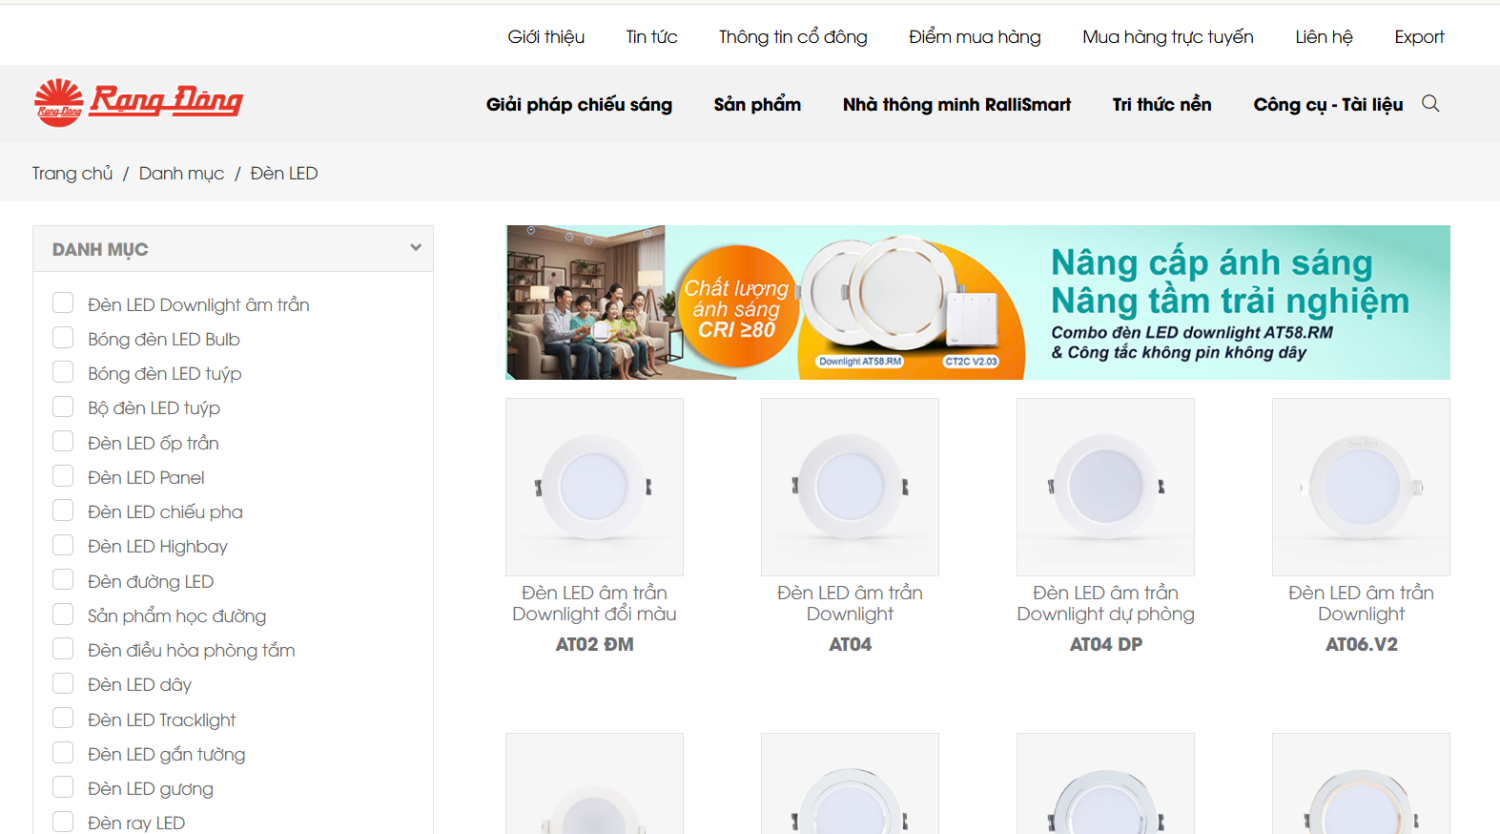Open the AT02 ĐM product image
Viewport: 1500px width, 834px height.
click(x=594, y=487)
